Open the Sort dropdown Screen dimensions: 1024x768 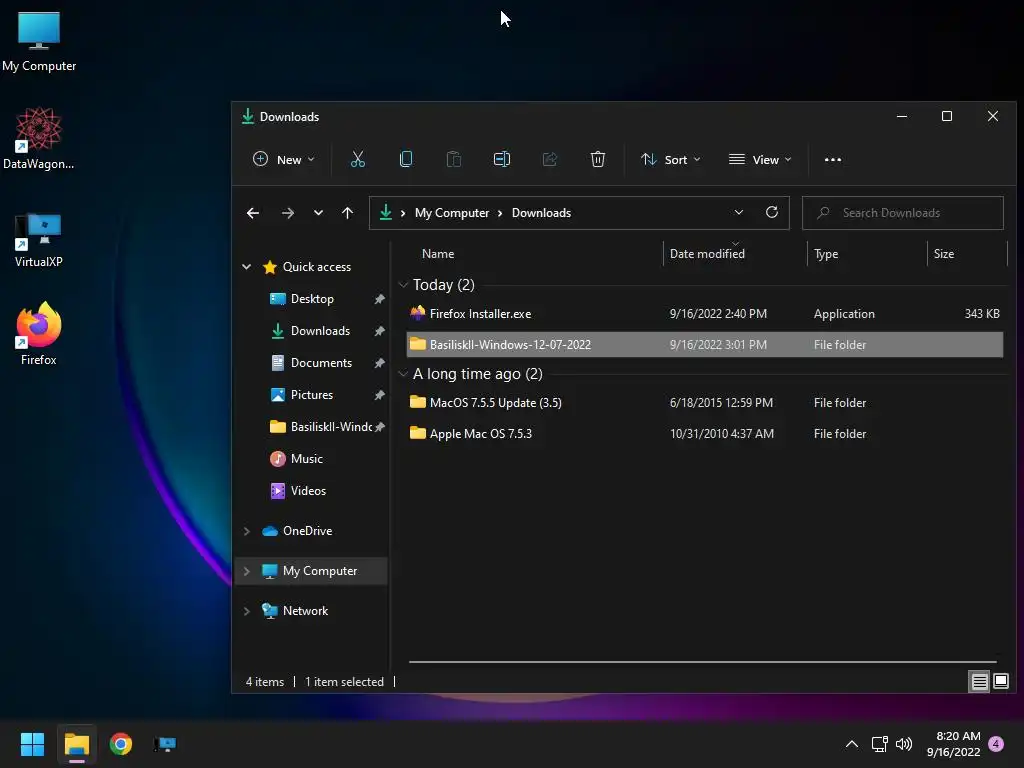pyautogui.click(x=671, y=159)
